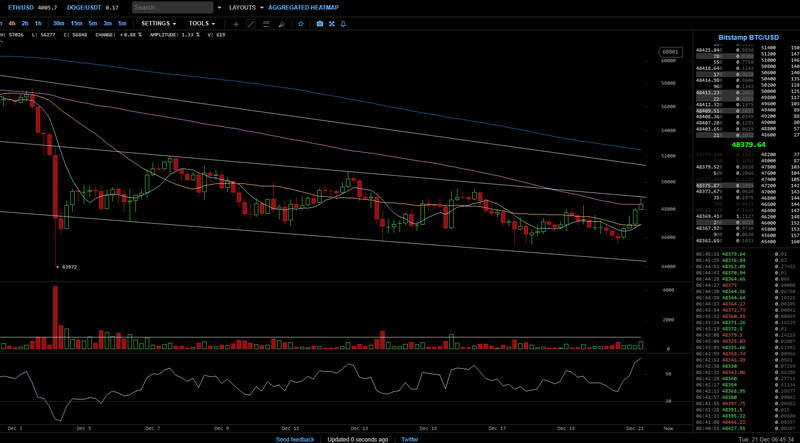Image resolution: width=800 pixels, height=443 pixels.
Task: Click into the Search input field
Action: [172, 8]
